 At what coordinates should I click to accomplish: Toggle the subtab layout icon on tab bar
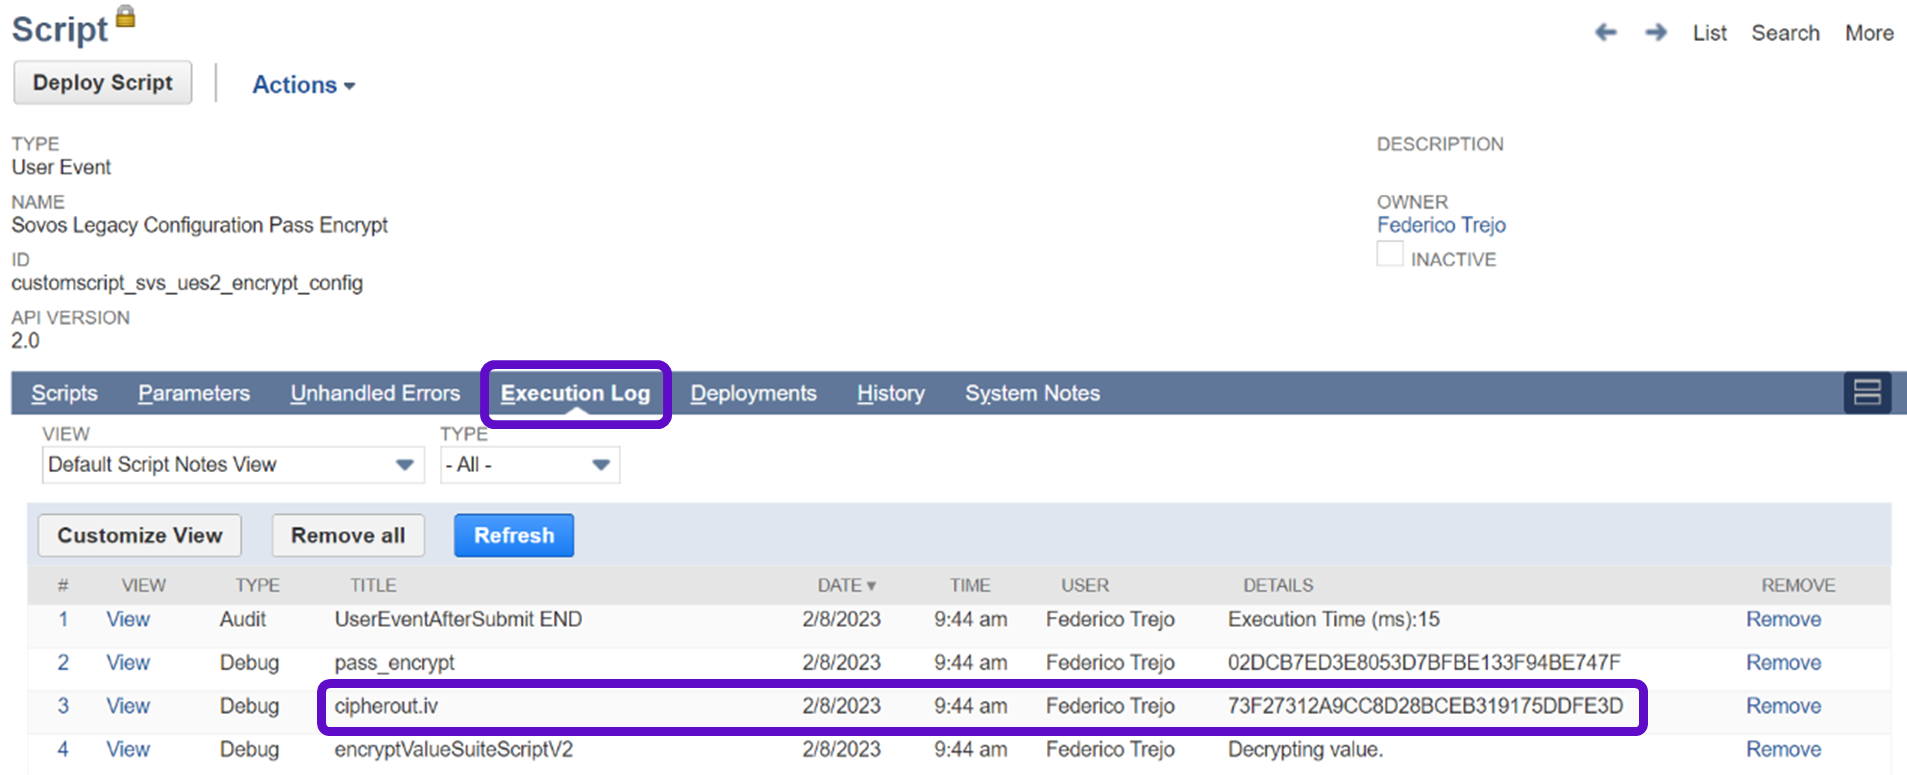[1866, 392]
